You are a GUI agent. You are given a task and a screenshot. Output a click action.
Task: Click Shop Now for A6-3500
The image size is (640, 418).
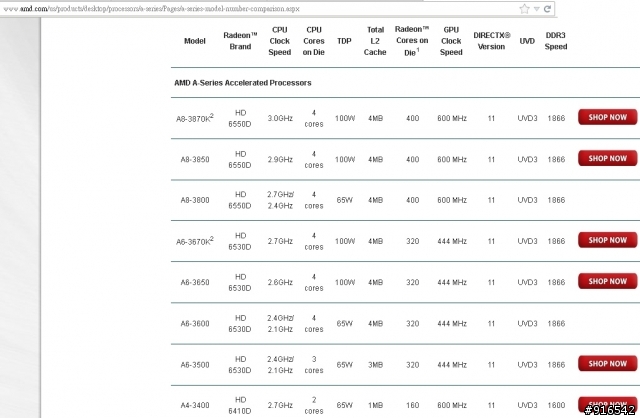coord(607,364)
